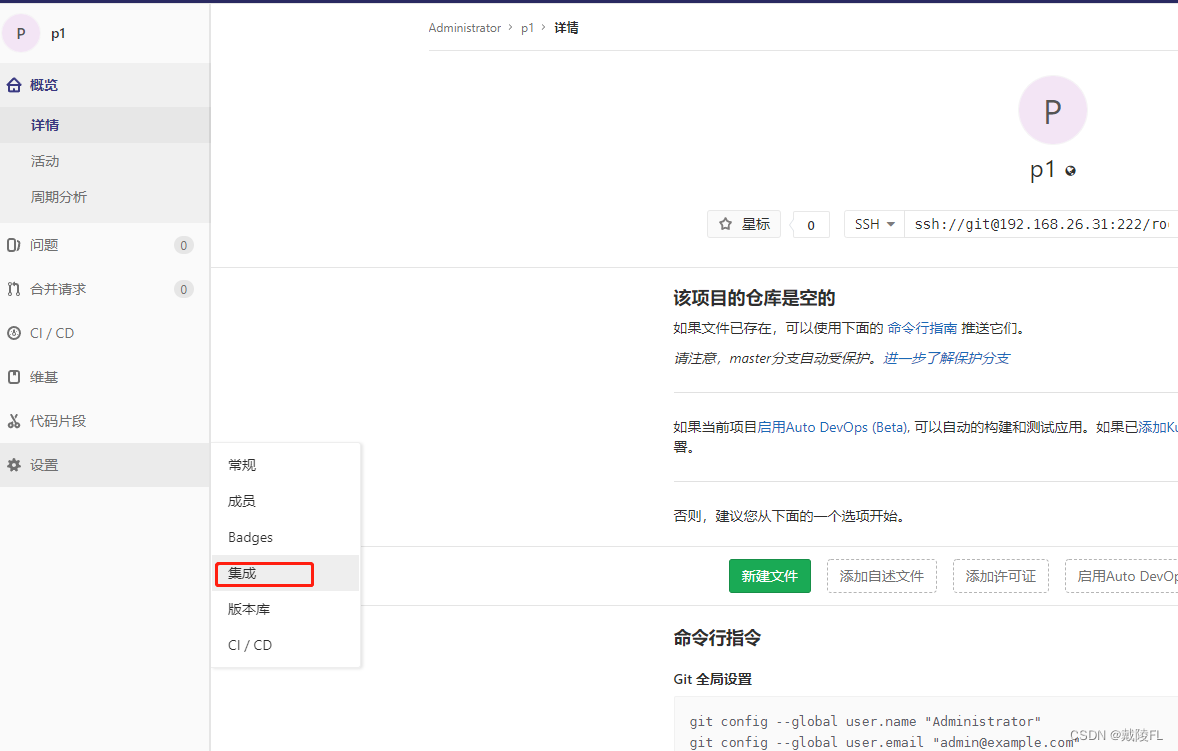Toggle the 星标 star for this project

click(x=743, y=224)
